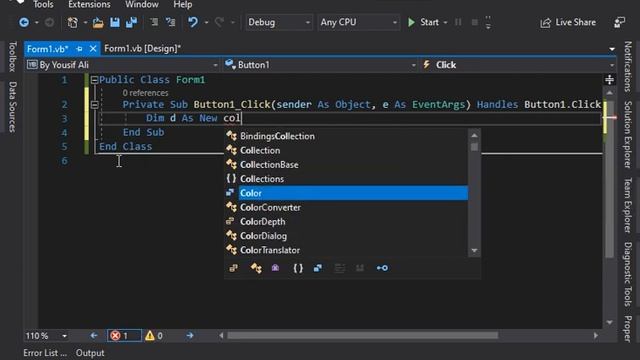This screenshot has width=640, height=360.
Task: Toggle the interface filter in IntelliSense bar
Action: pos(382,268)
